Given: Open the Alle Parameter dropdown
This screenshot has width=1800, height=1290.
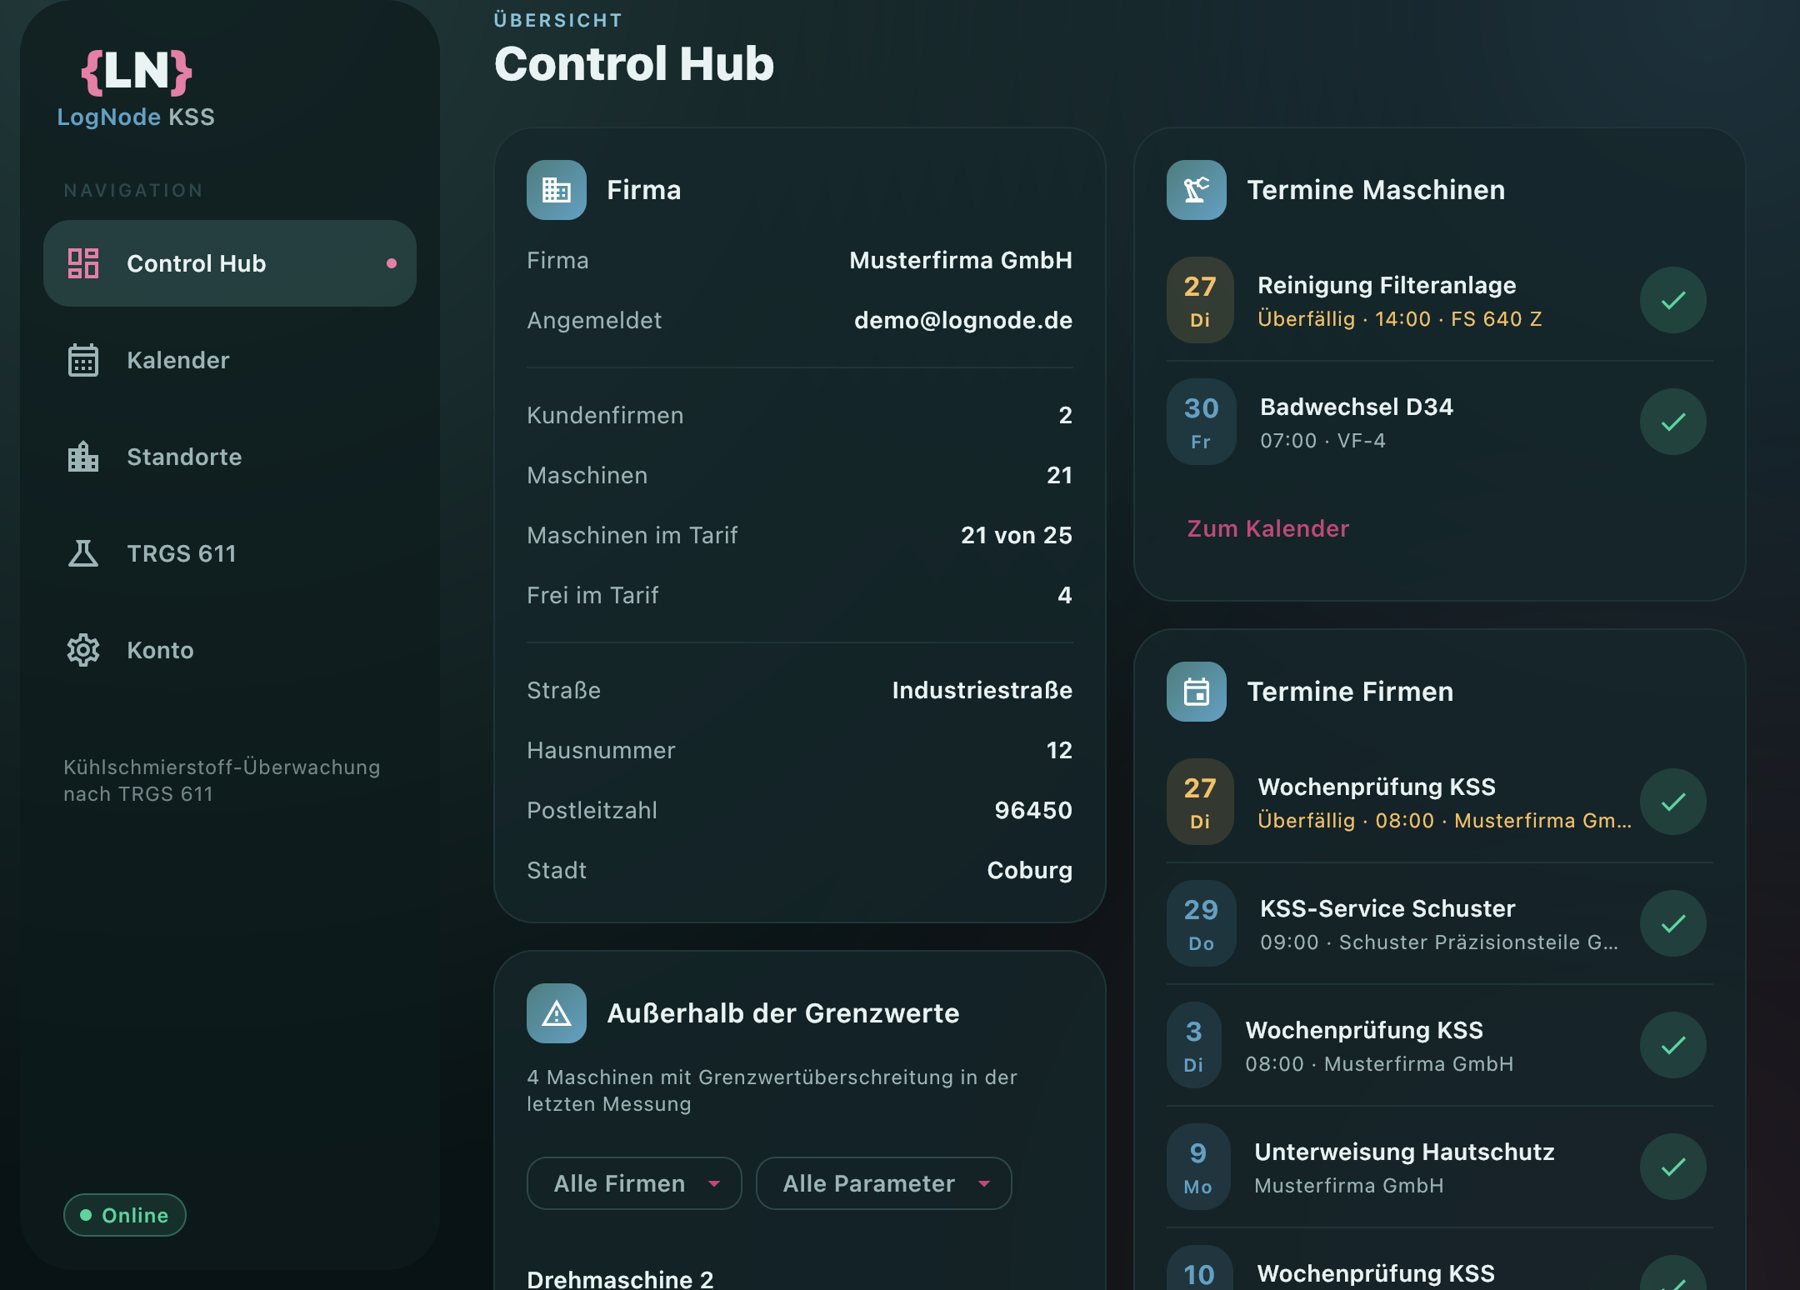Looking at the screenshot, I should coord(884,1183).
